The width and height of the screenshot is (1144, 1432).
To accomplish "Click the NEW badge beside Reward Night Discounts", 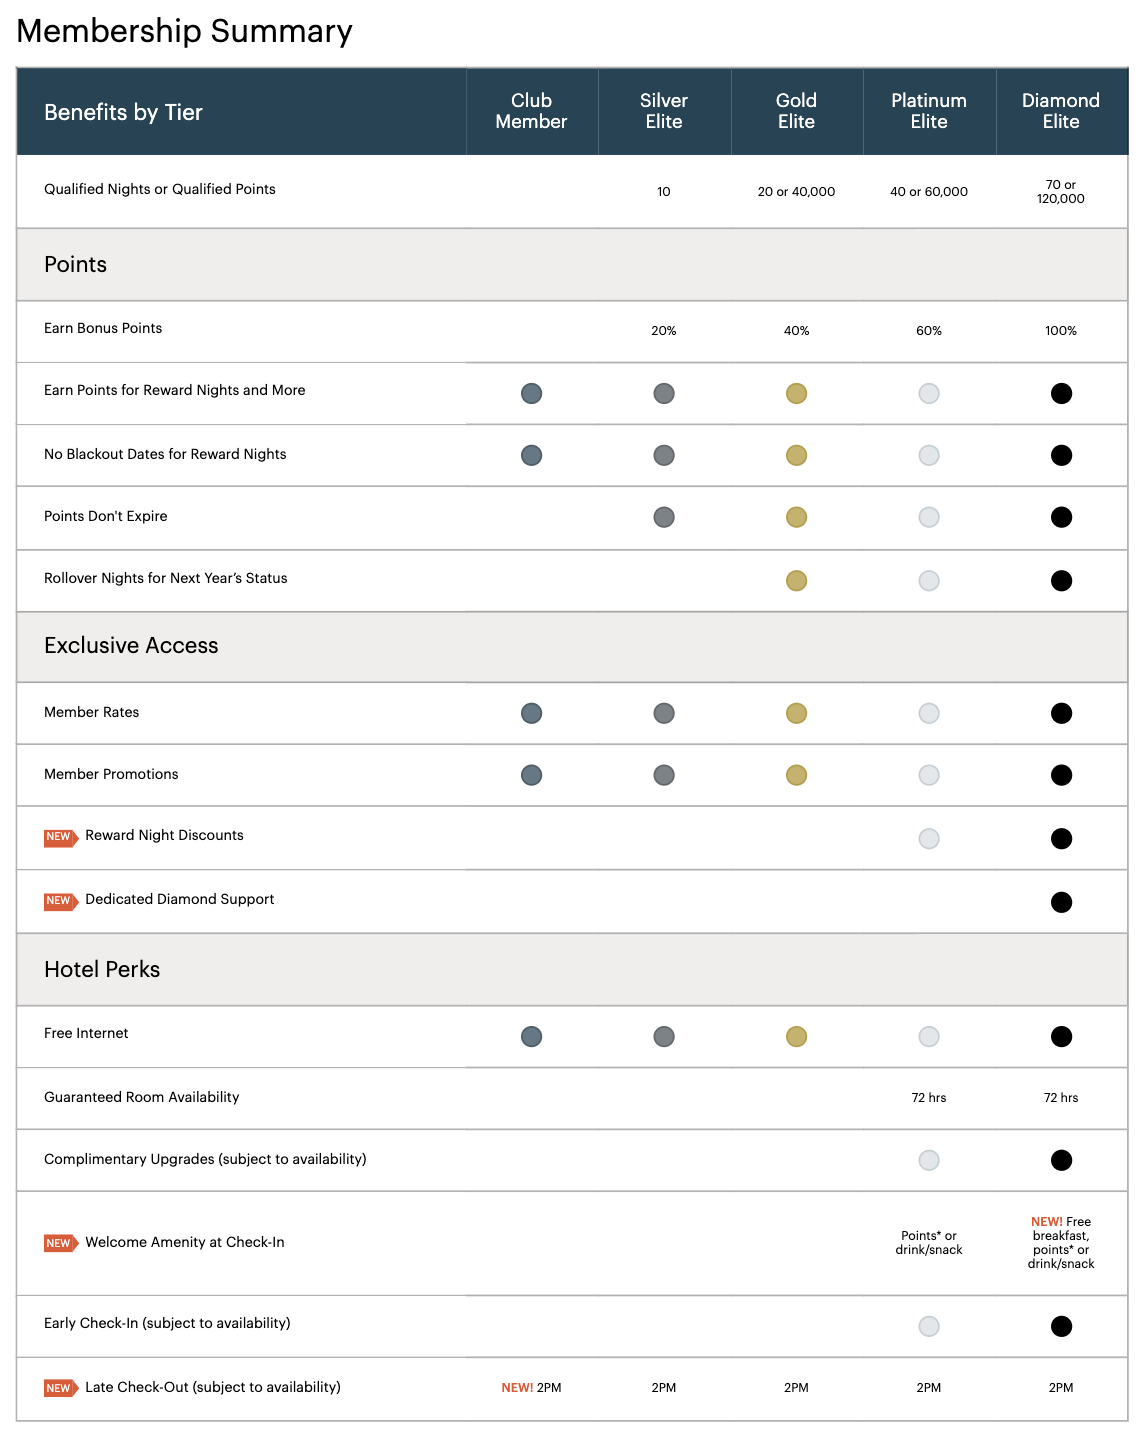I will click(x=59, y=837).
